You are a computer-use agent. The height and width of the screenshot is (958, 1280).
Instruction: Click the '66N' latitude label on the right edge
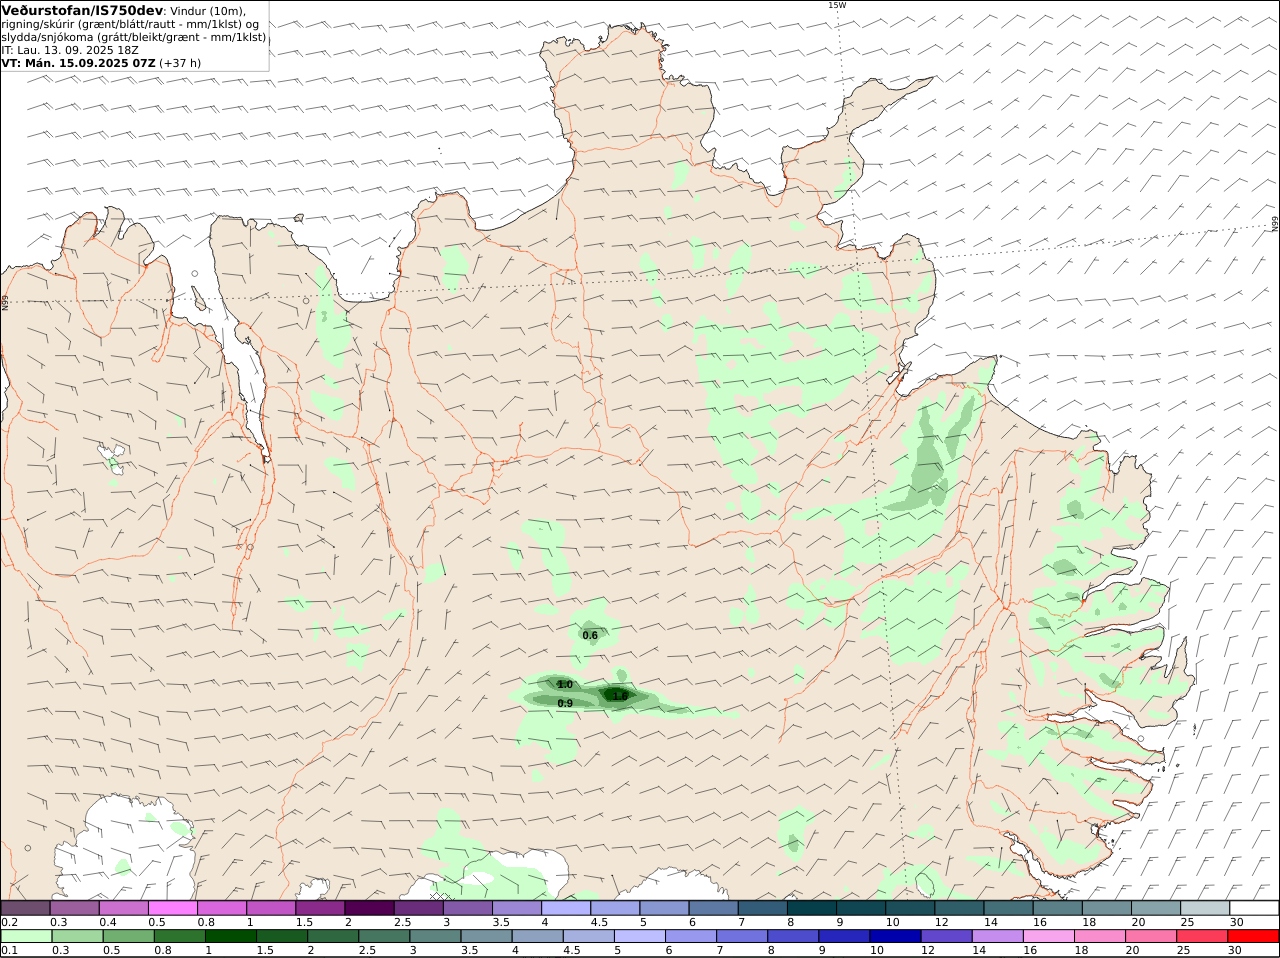(x=1275, y=224)
